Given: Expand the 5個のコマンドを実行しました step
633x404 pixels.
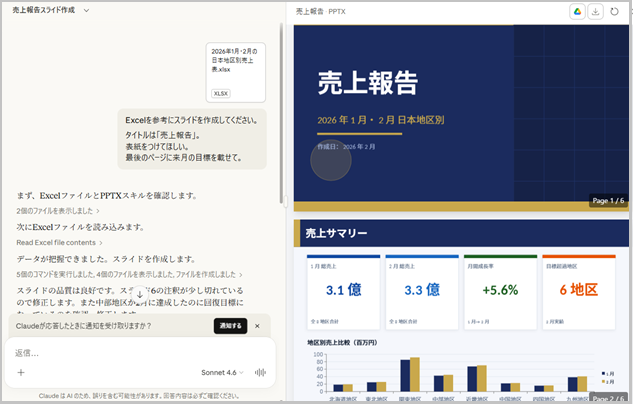Looking at the screenshot, I should coord(128,274).
